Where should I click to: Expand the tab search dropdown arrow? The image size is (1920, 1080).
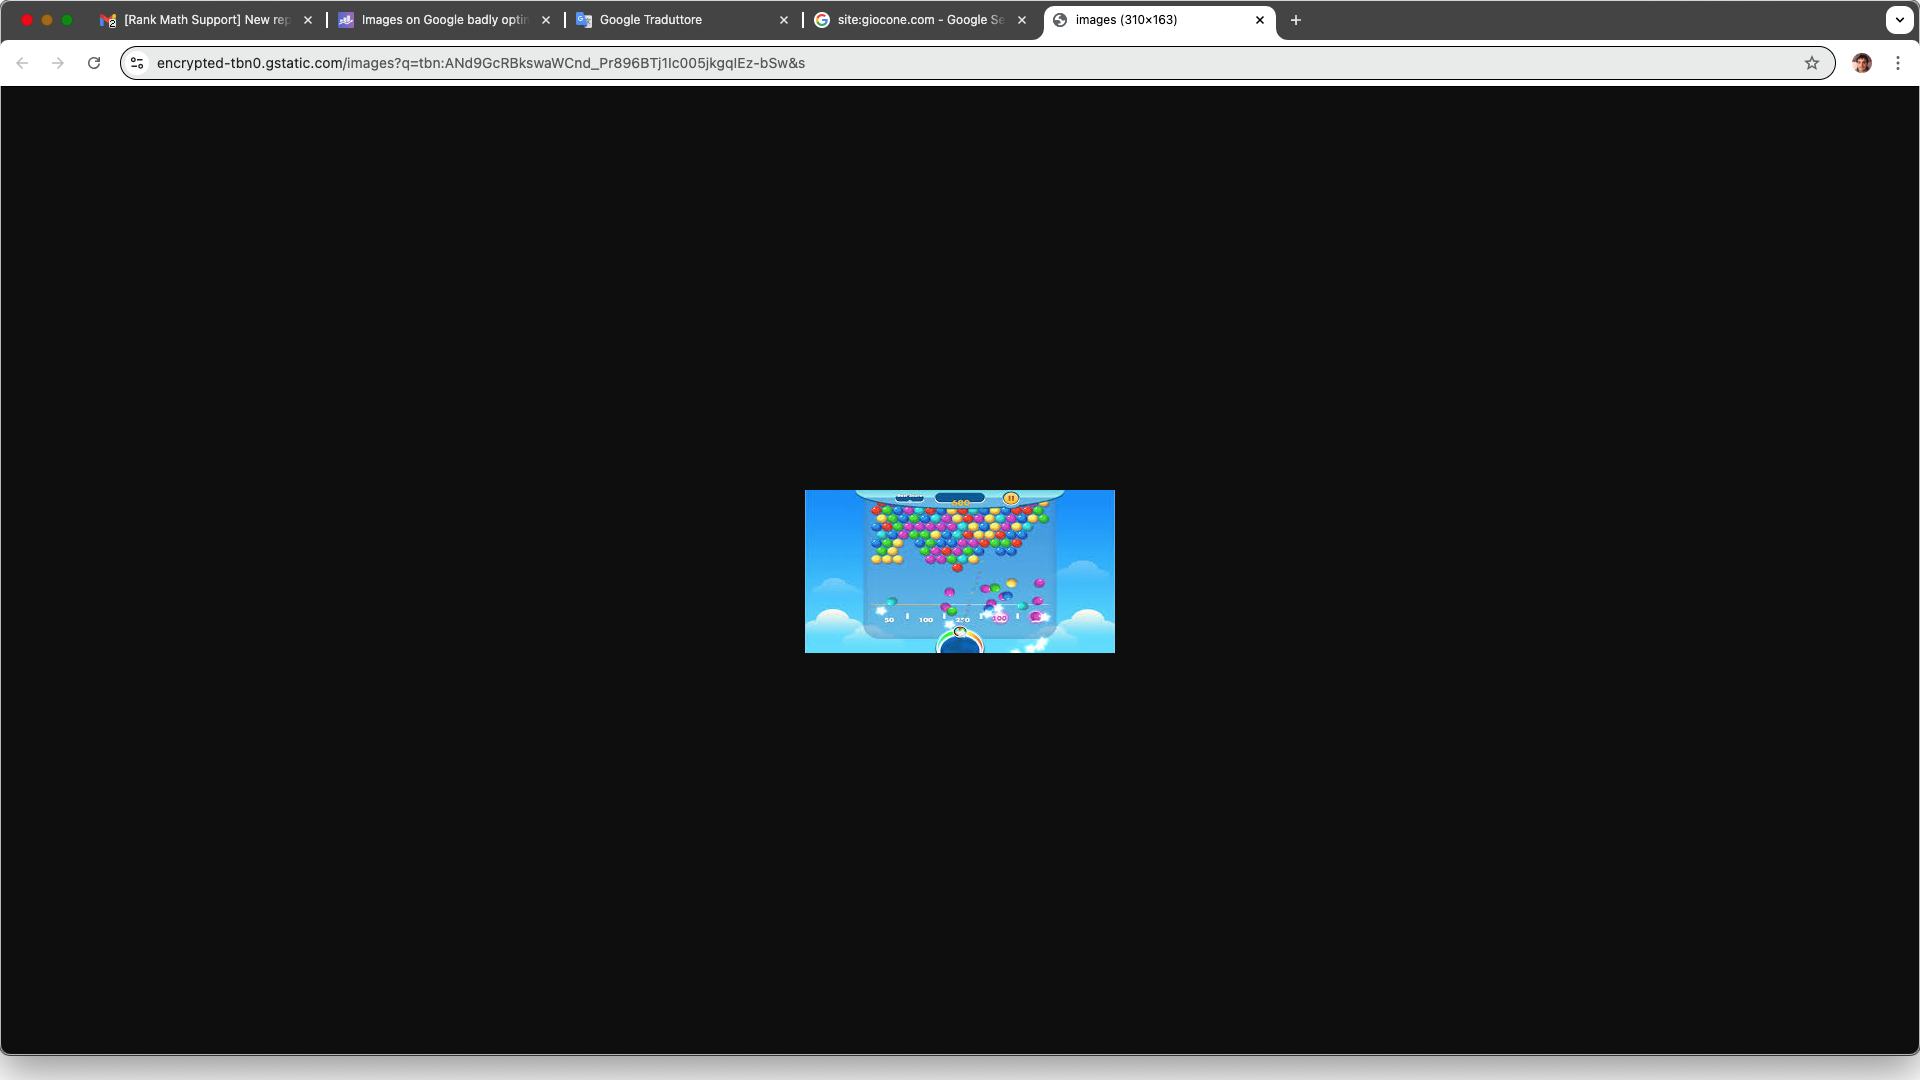pos(1900,20)
